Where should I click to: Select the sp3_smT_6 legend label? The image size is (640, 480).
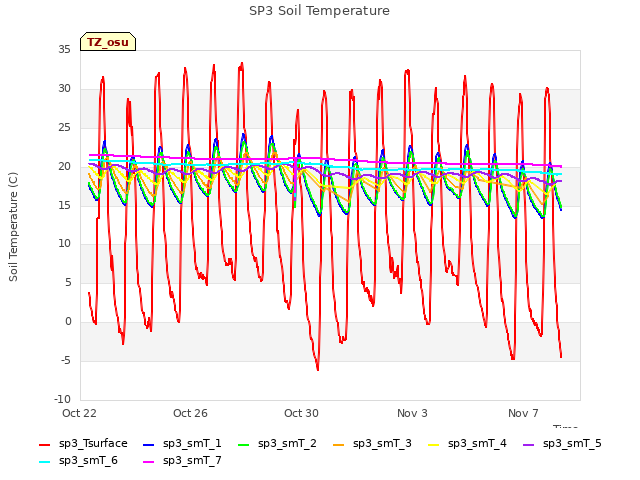click(88, 461)
